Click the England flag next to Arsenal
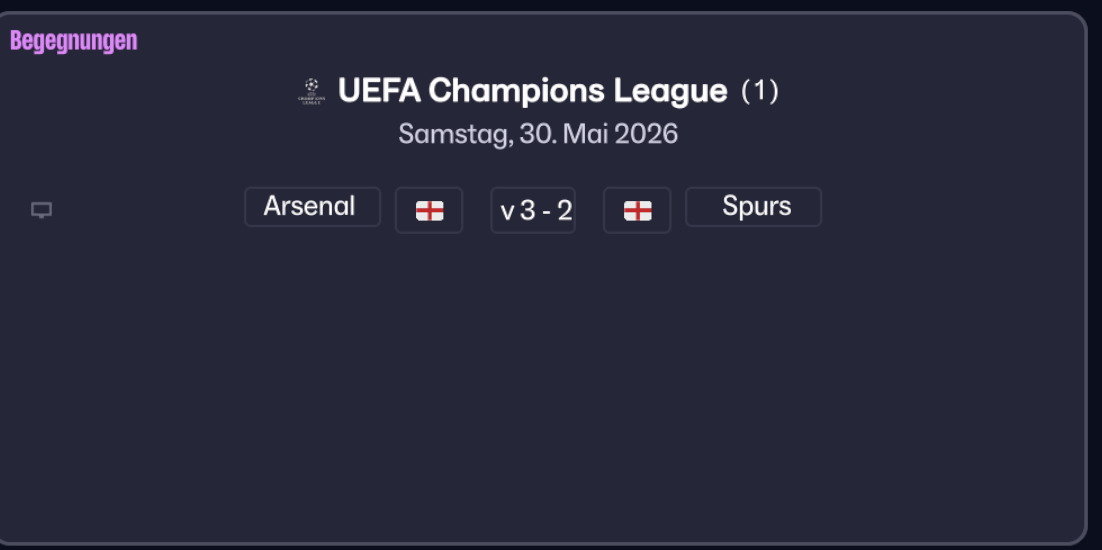Screen dimensions: 1102x550 point(429,210)
